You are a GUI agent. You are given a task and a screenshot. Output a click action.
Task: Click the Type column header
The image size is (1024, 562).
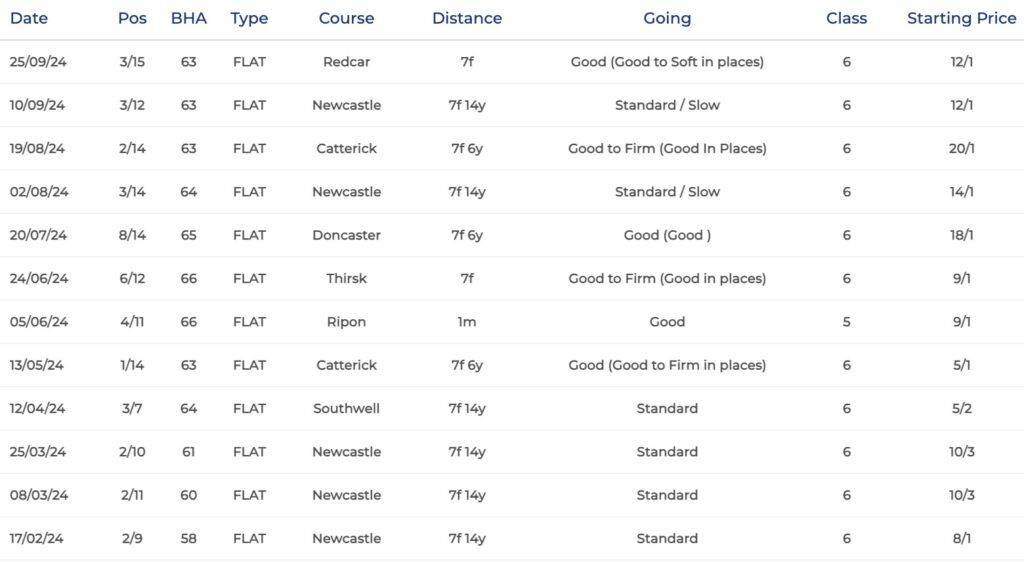pos(249,19)
